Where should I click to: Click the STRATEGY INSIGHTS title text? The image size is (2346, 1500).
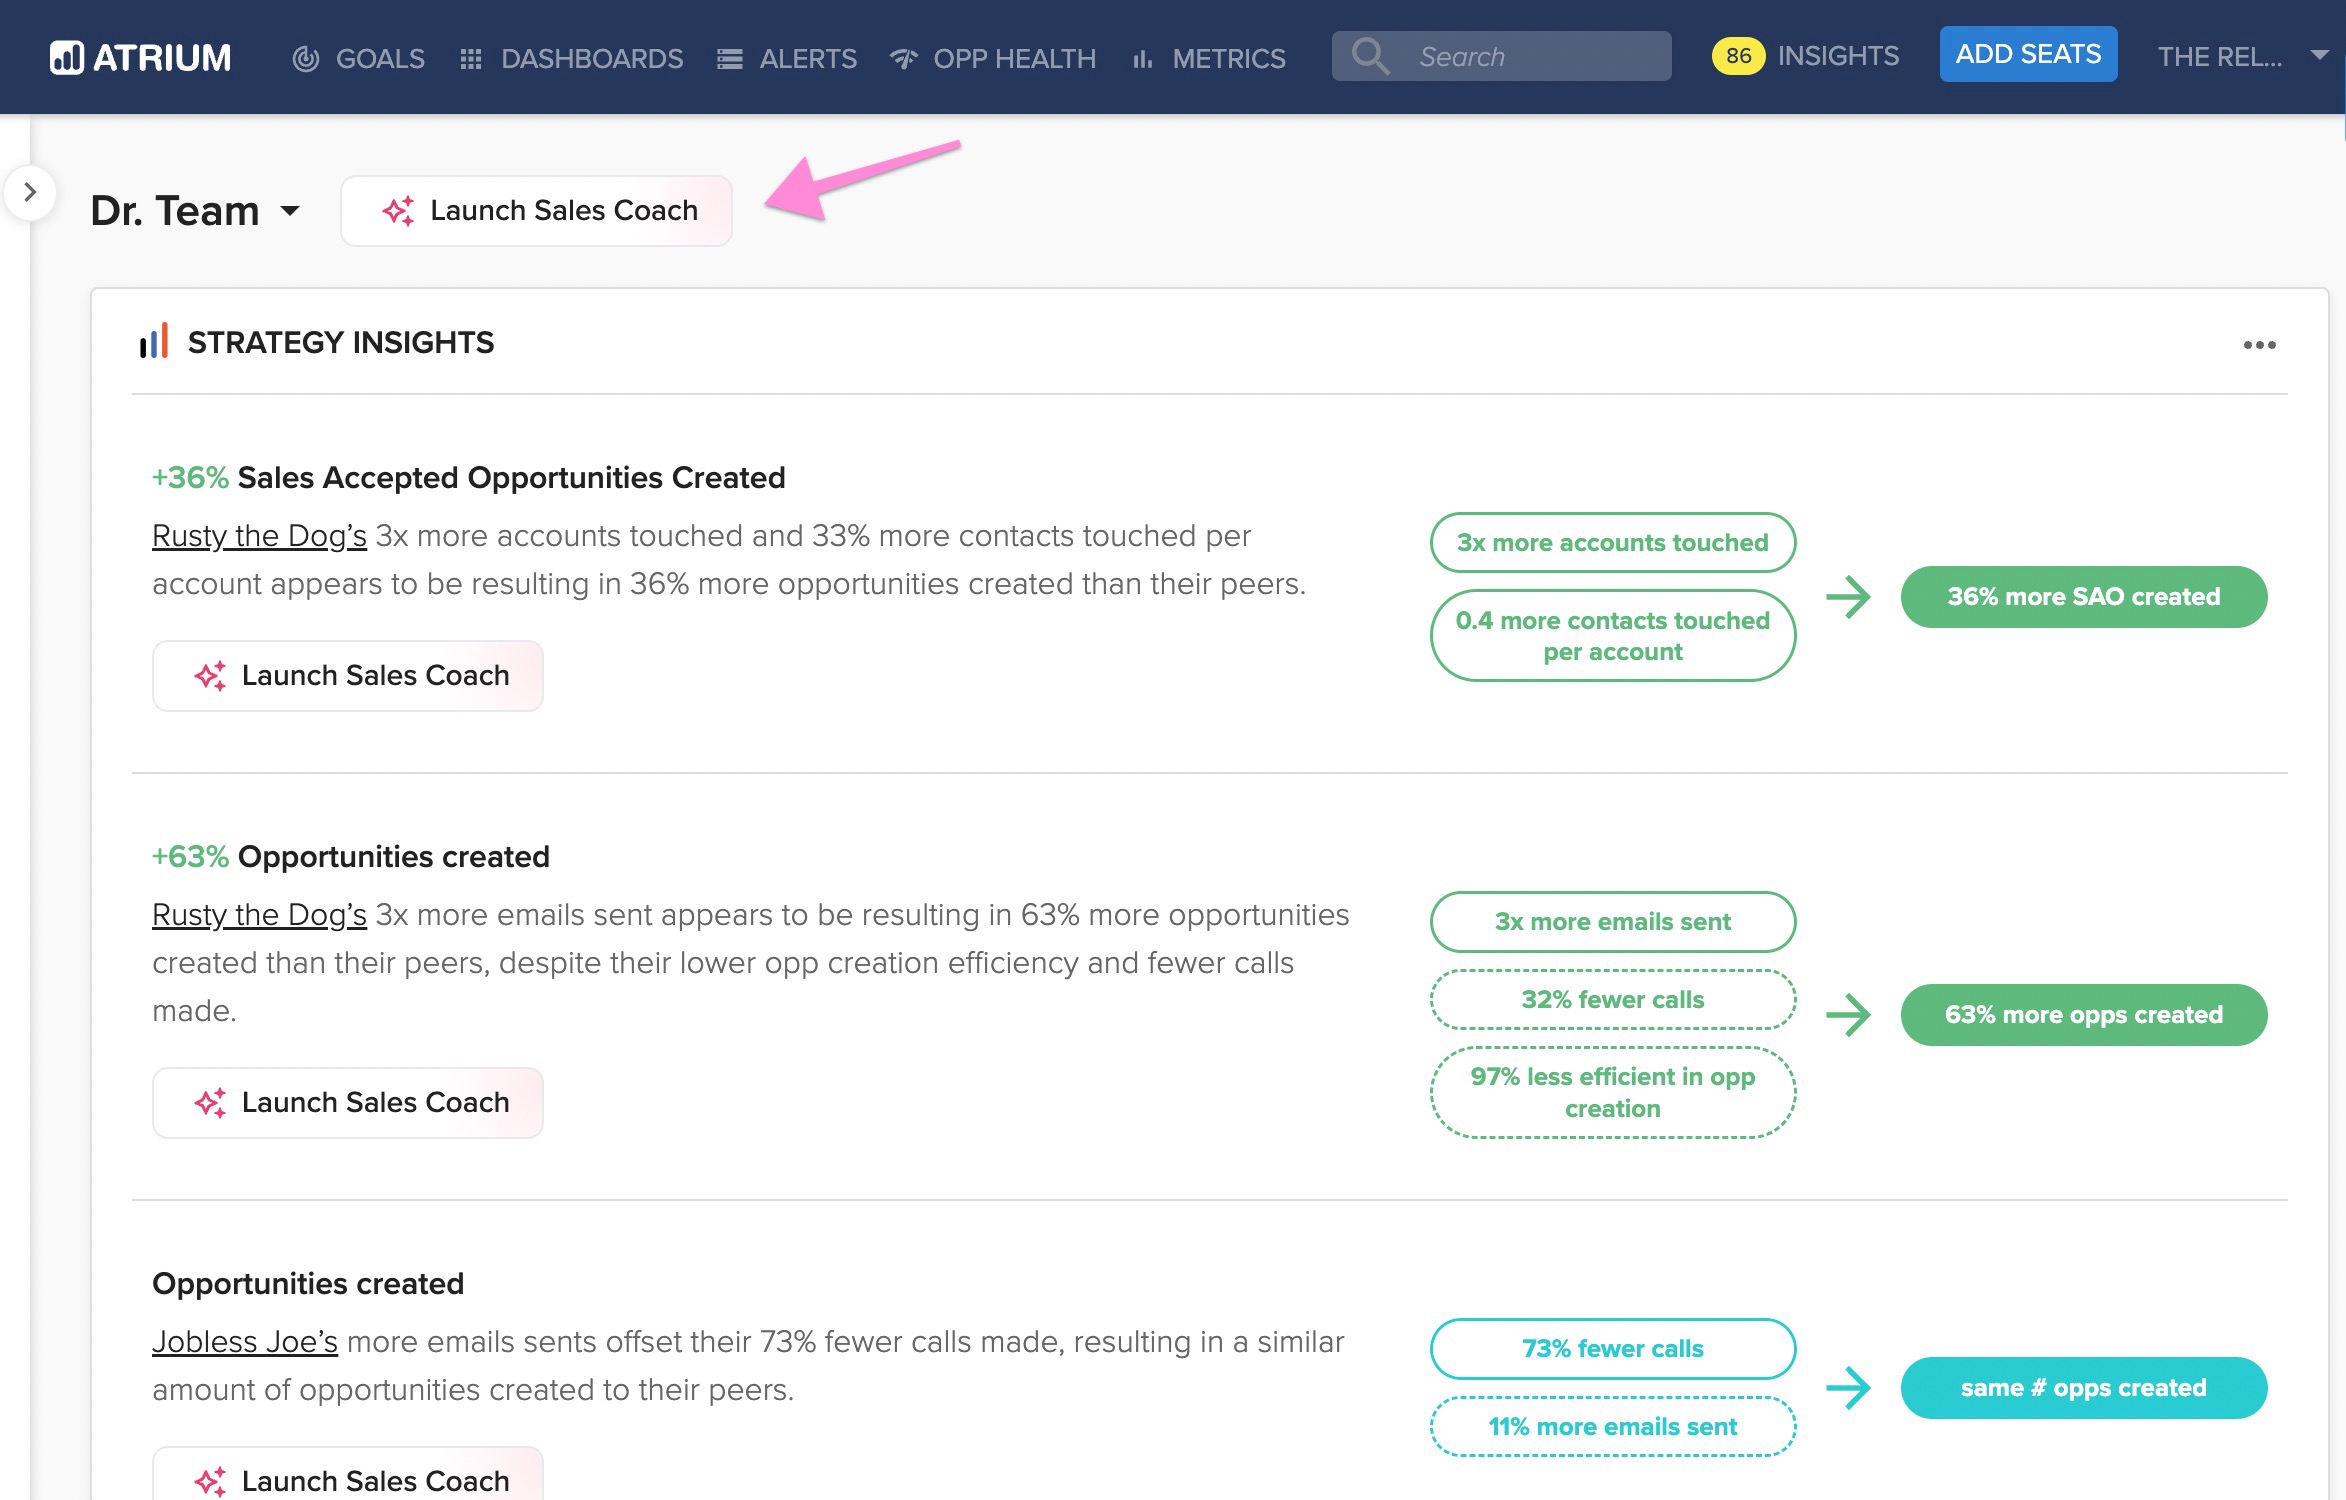(x=341, y=343)
